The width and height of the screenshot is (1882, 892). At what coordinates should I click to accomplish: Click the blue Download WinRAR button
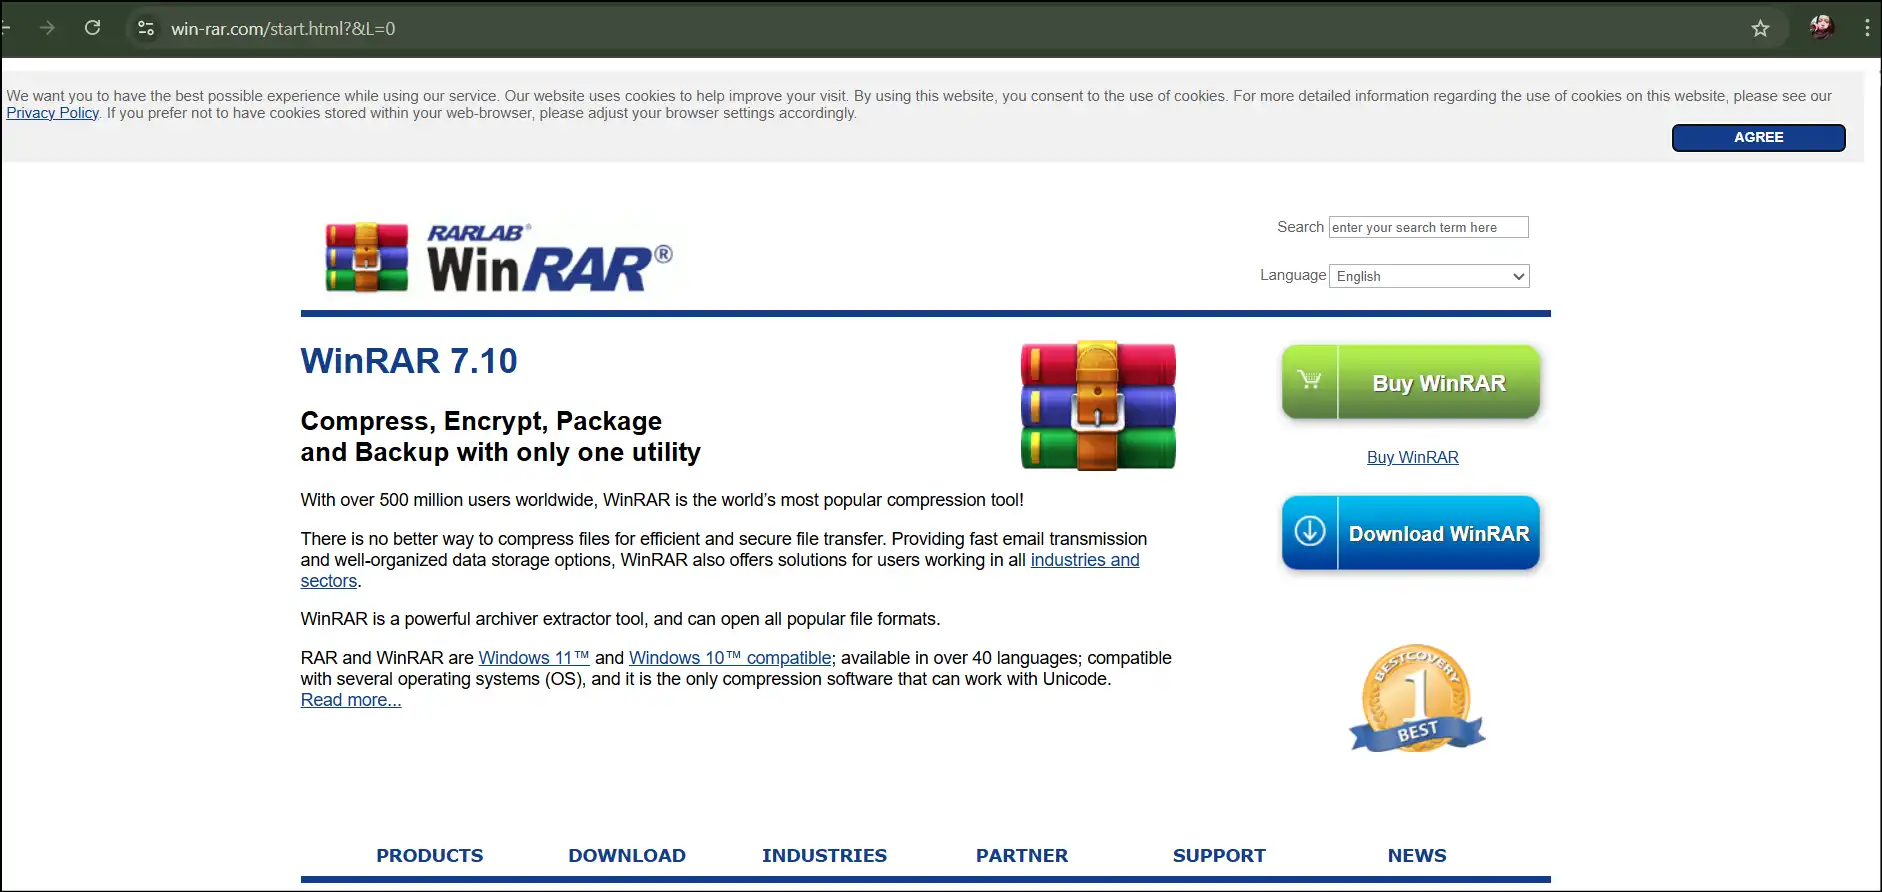click(1410, 533)
